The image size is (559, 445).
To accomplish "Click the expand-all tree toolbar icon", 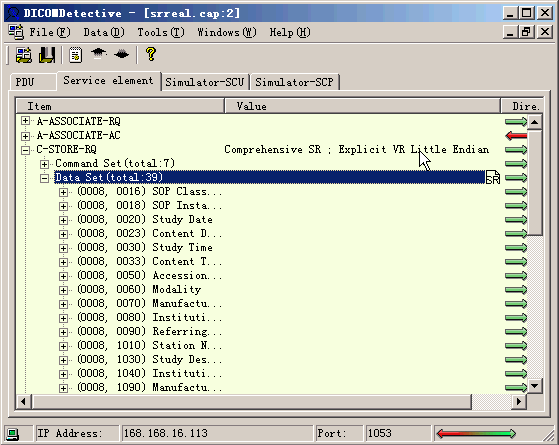I will (122, 54).
